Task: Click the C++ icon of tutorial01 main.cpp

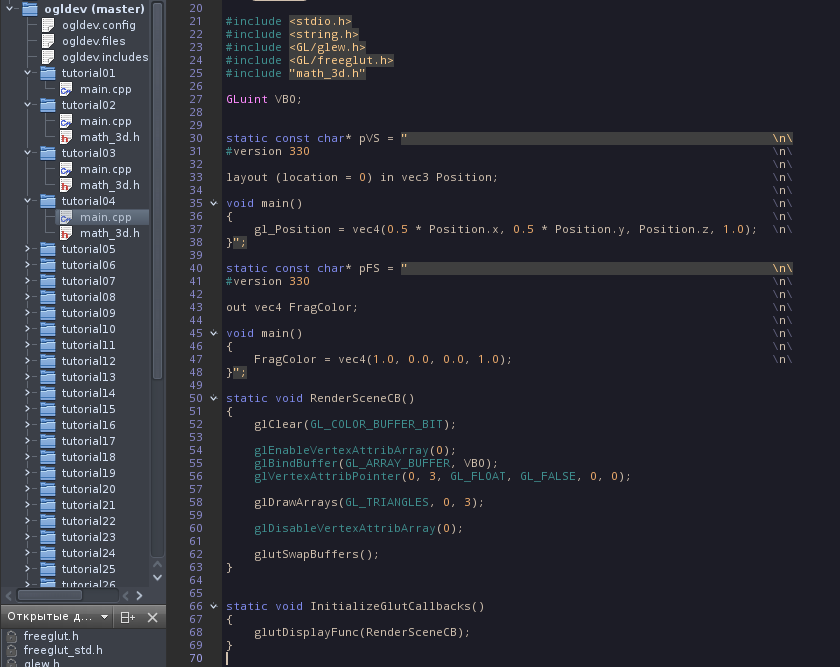Action: point(66,89)
